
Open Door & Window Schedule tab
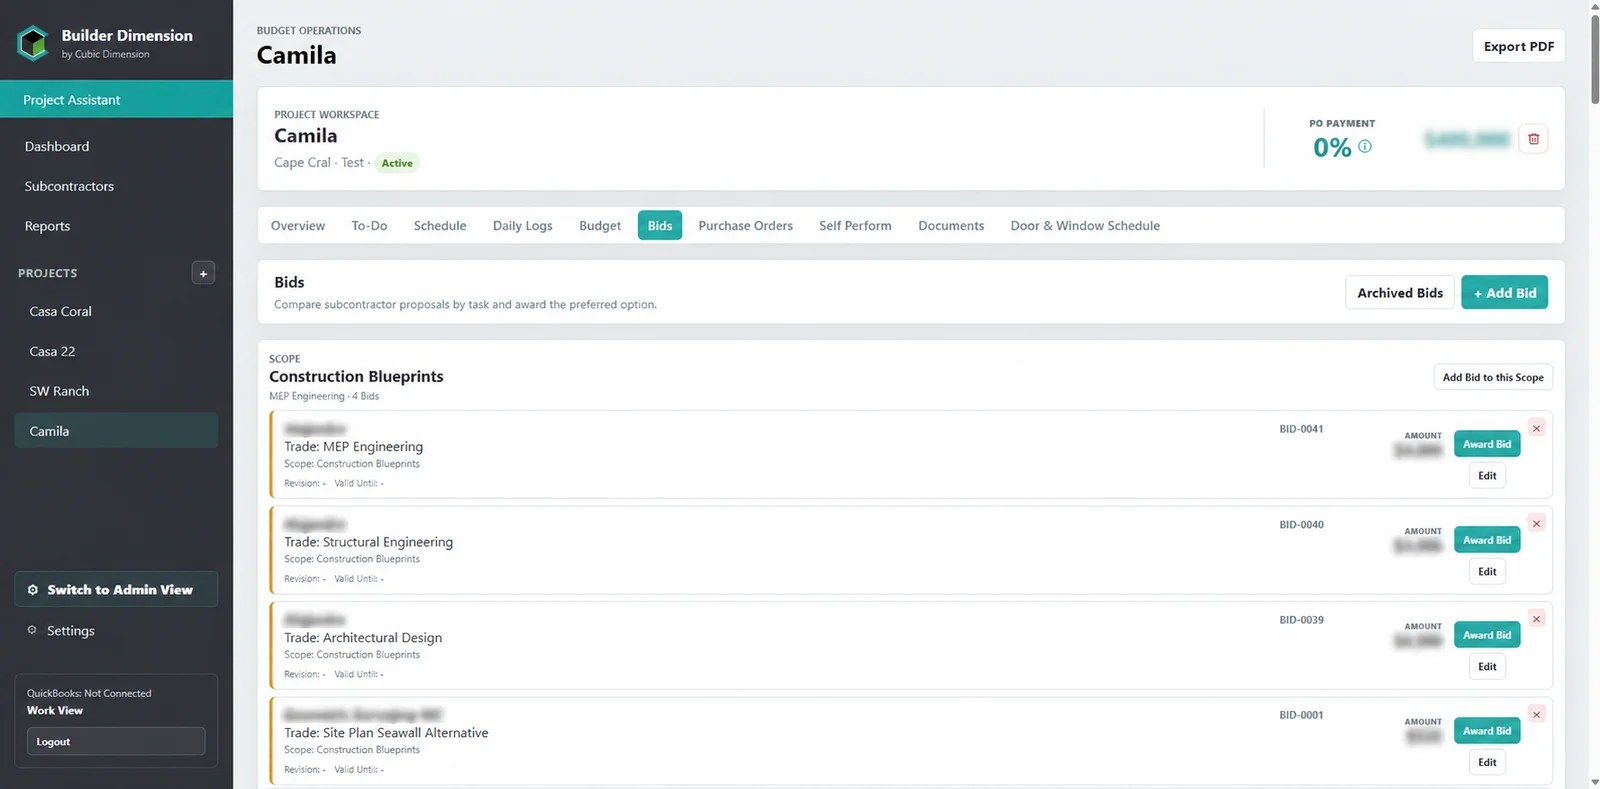[1085, 225]
